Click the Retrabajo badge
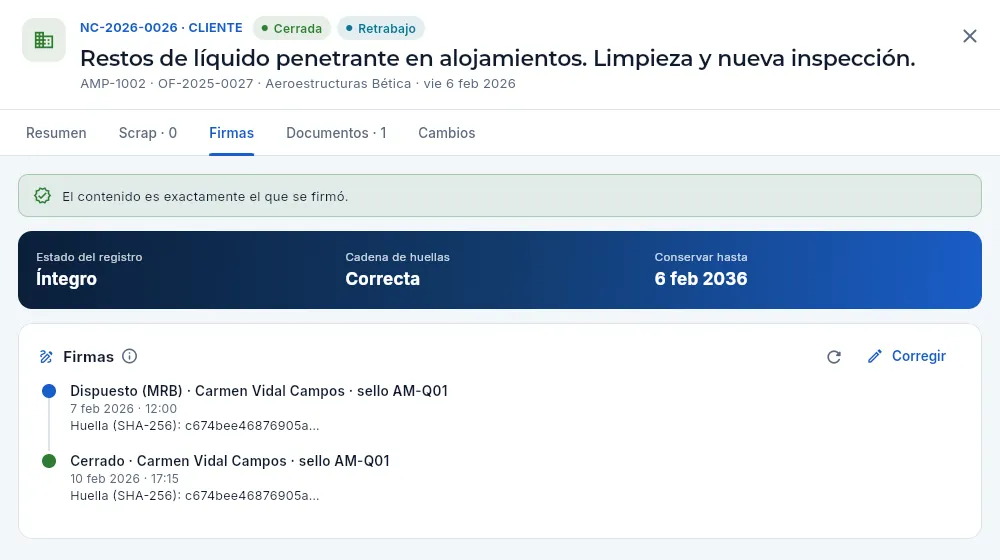This screenshot has height=560, width=1000. [x=381, y=29]
